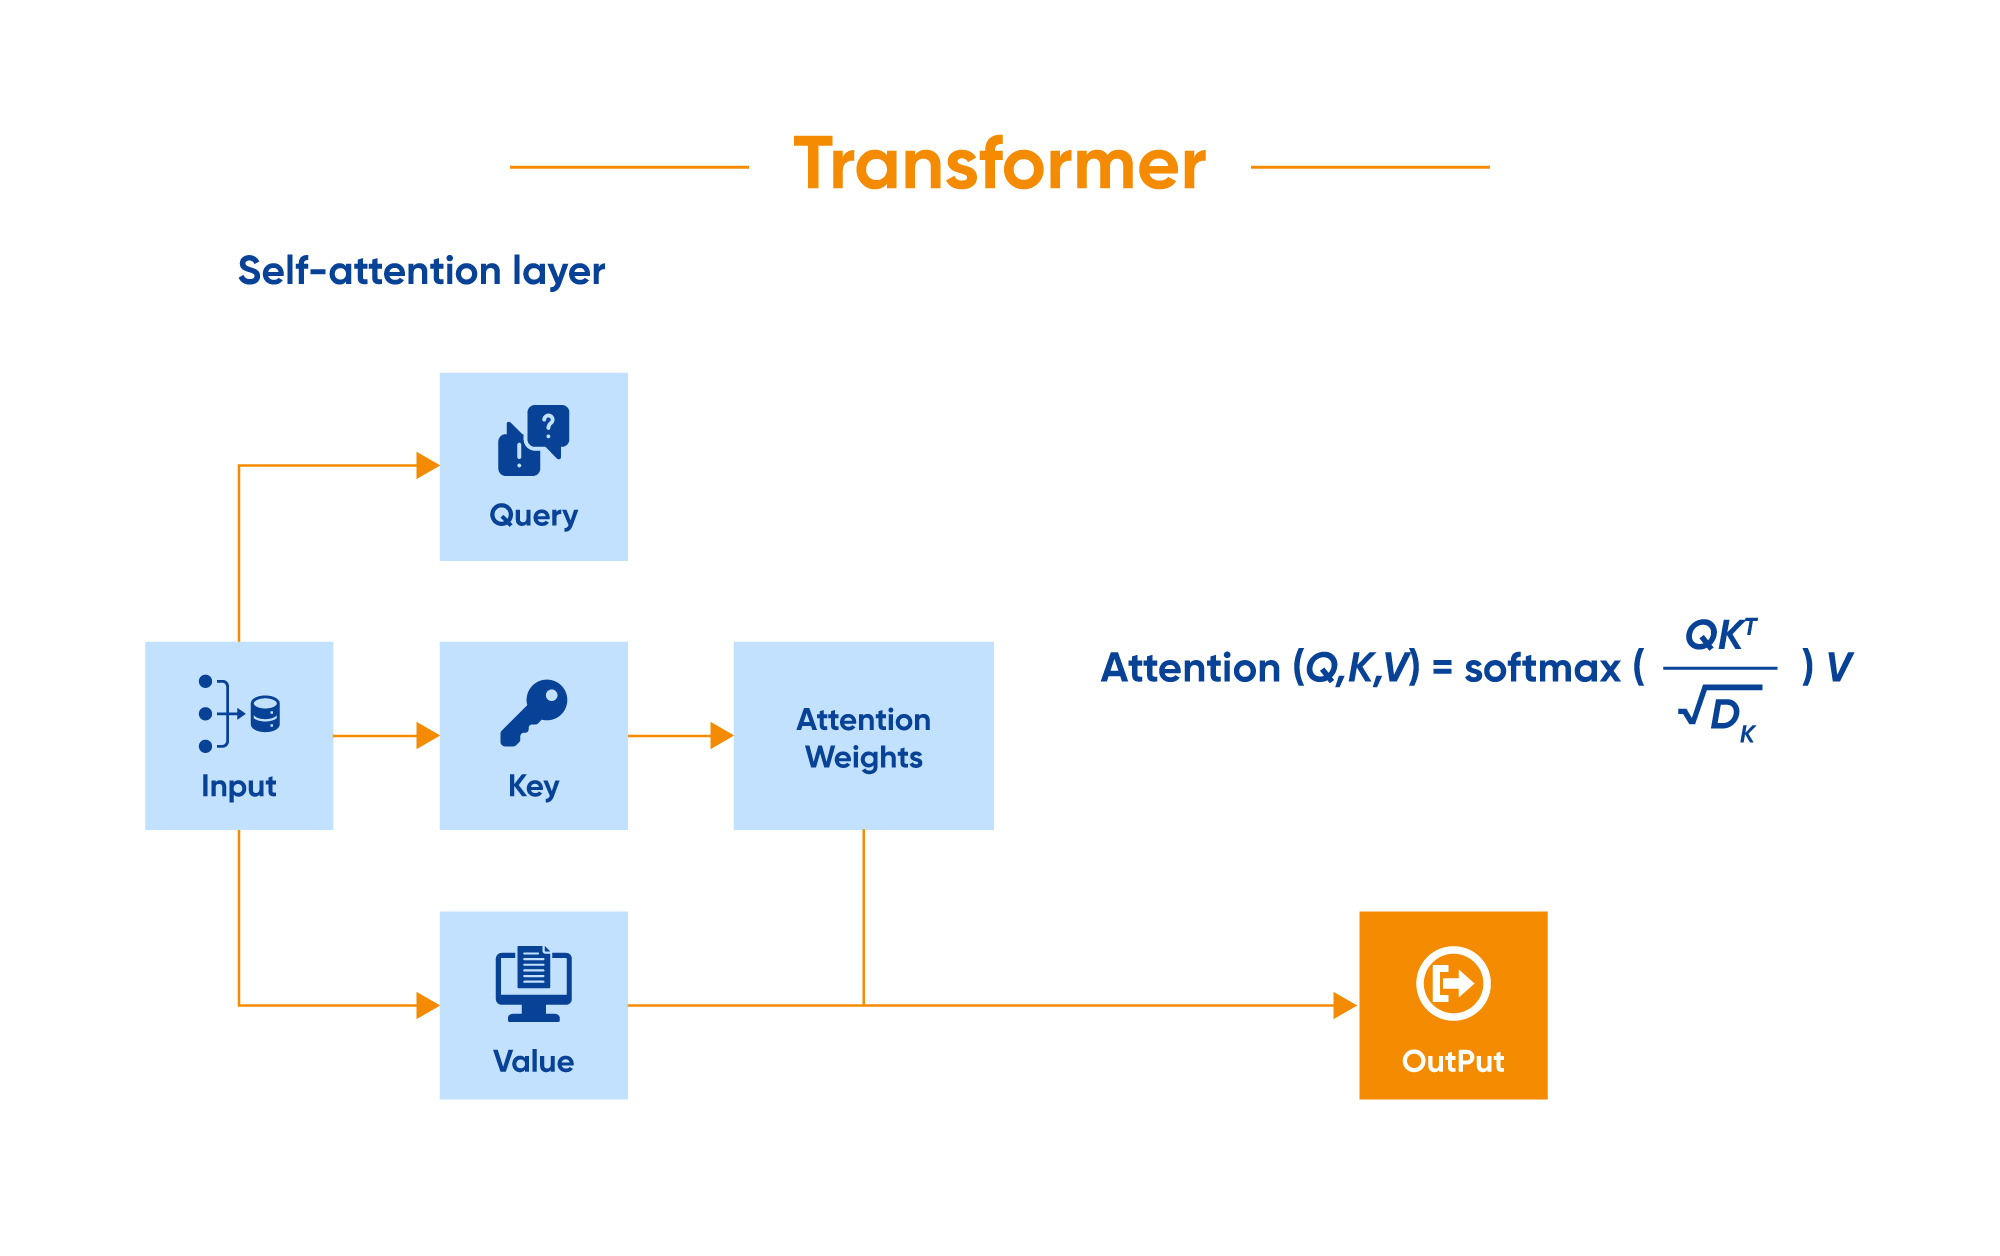Click the question mark Query icon
The image size is (2000, 1256).
[x=524, y=418]
